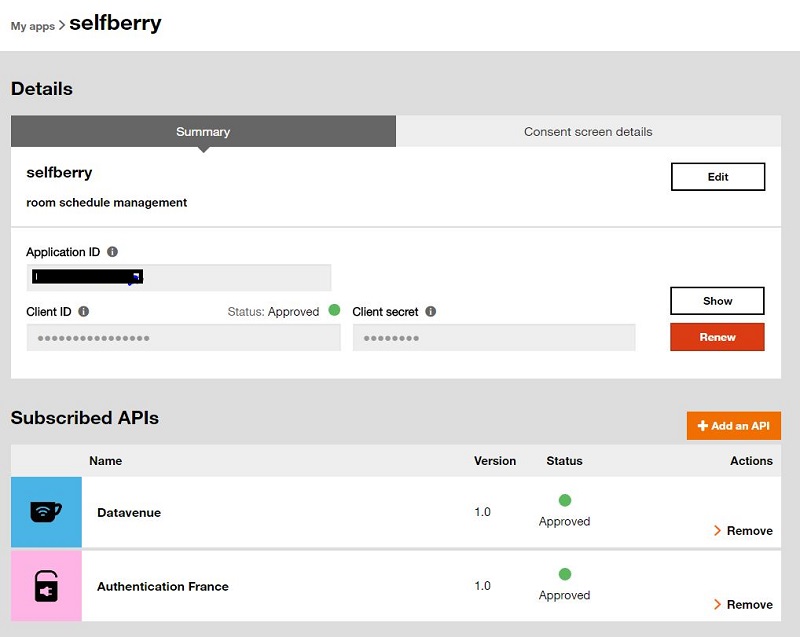Click the Edit button

click(x=718, y=177)
